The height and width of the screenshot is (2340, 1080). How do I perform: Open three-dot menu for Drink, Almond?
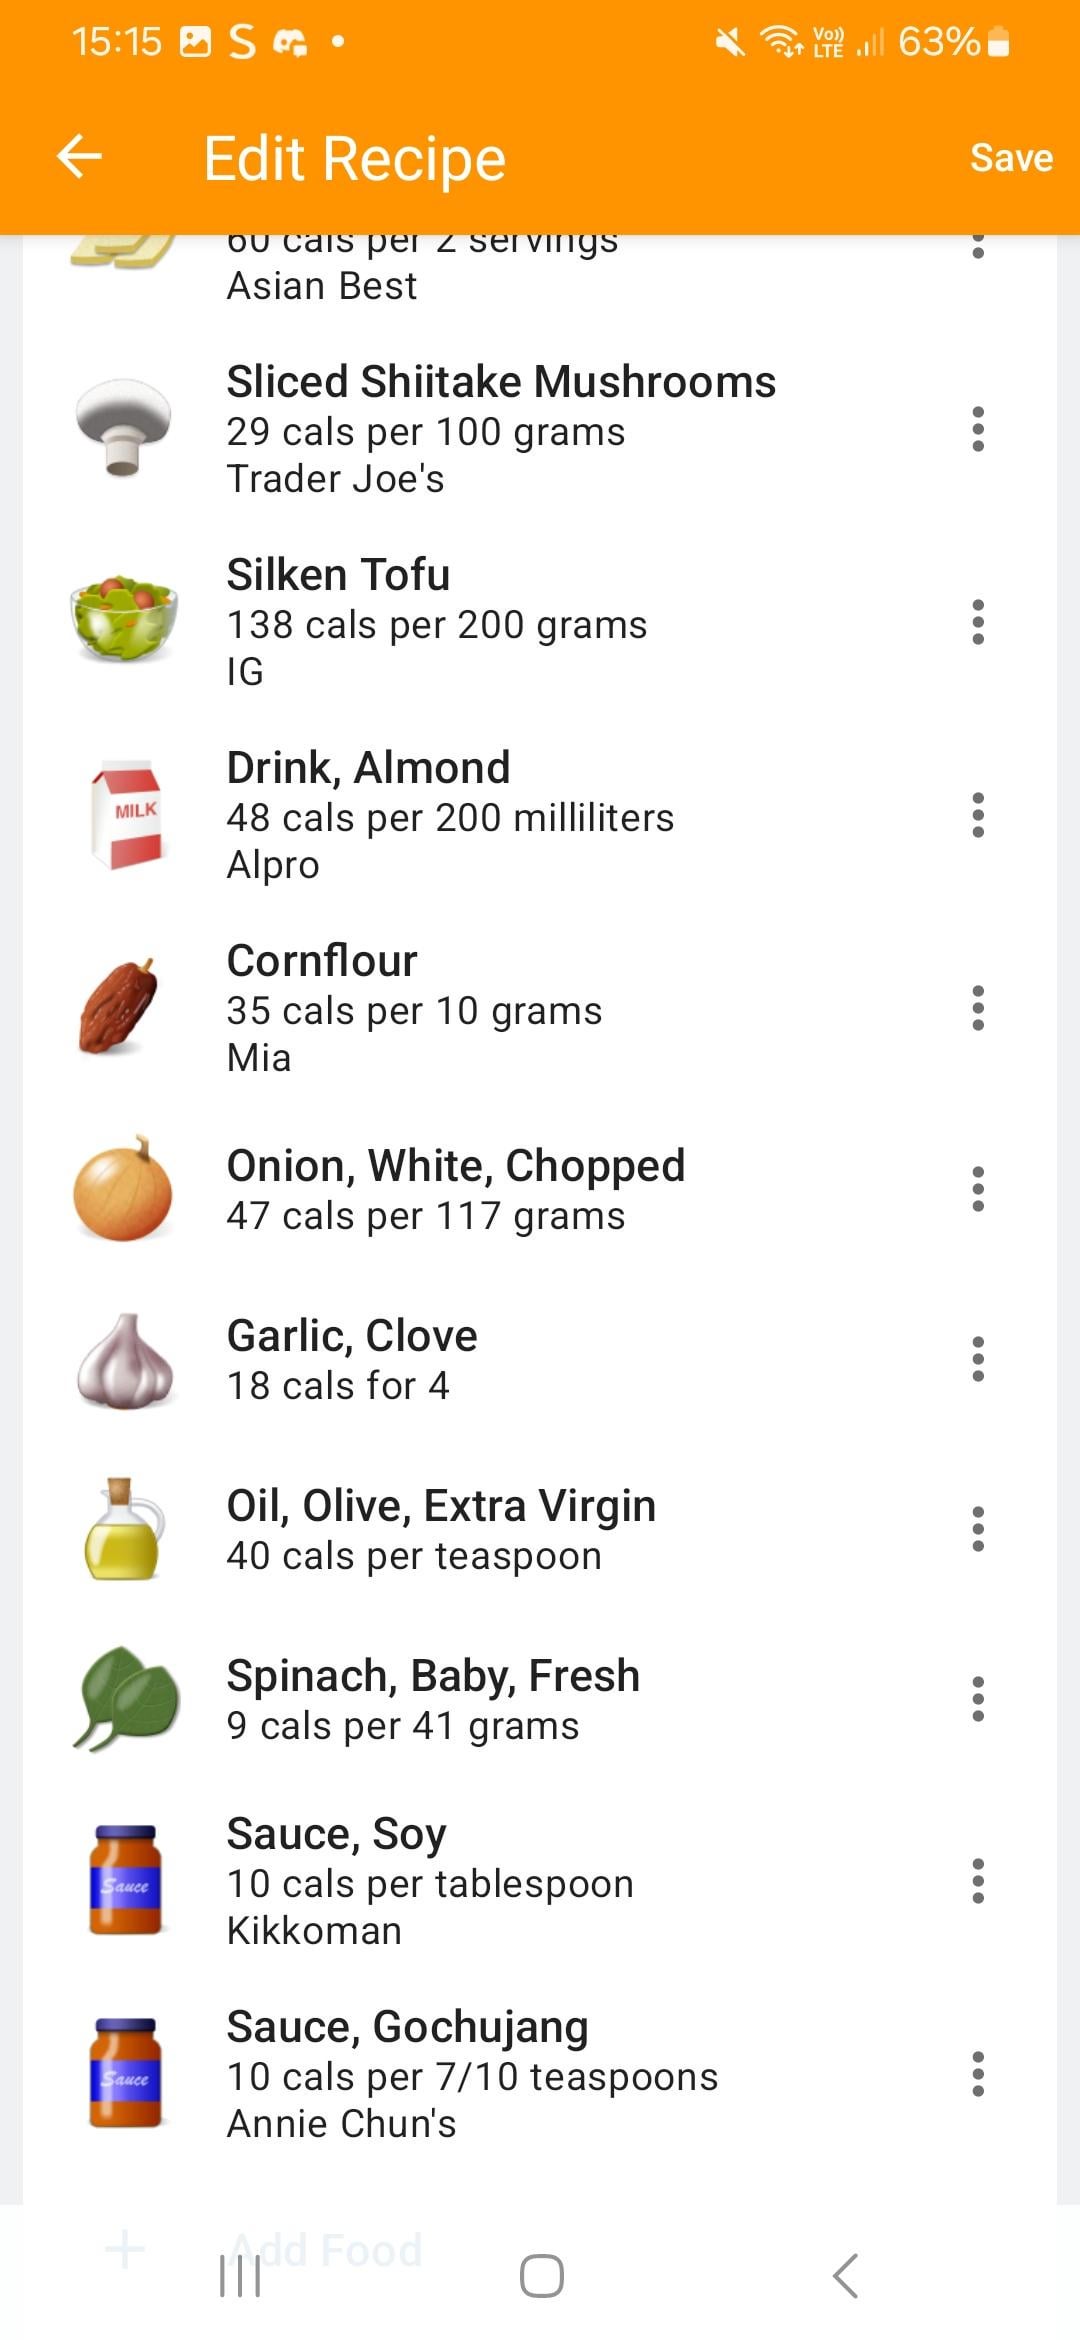pyautogui.click(x=978, y=815)
